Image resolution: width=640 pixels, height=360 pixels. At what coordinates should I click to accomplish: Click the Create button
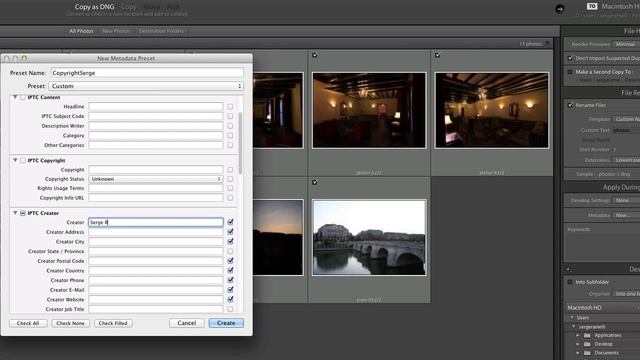click(226, 323)
